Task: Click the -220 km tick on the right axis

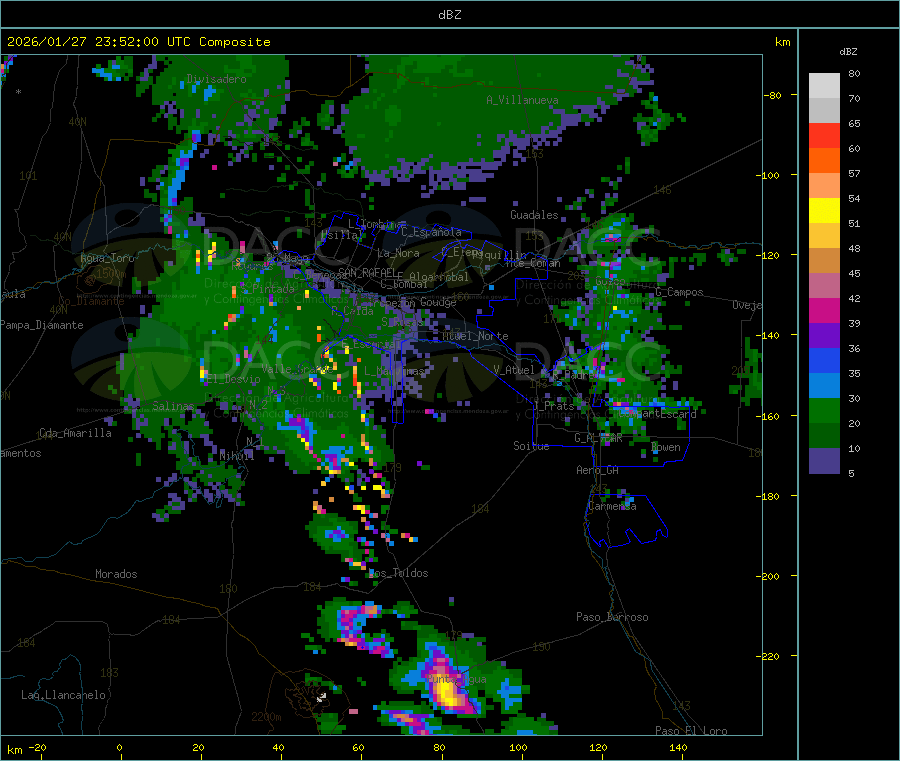Action: click(769, 656)
